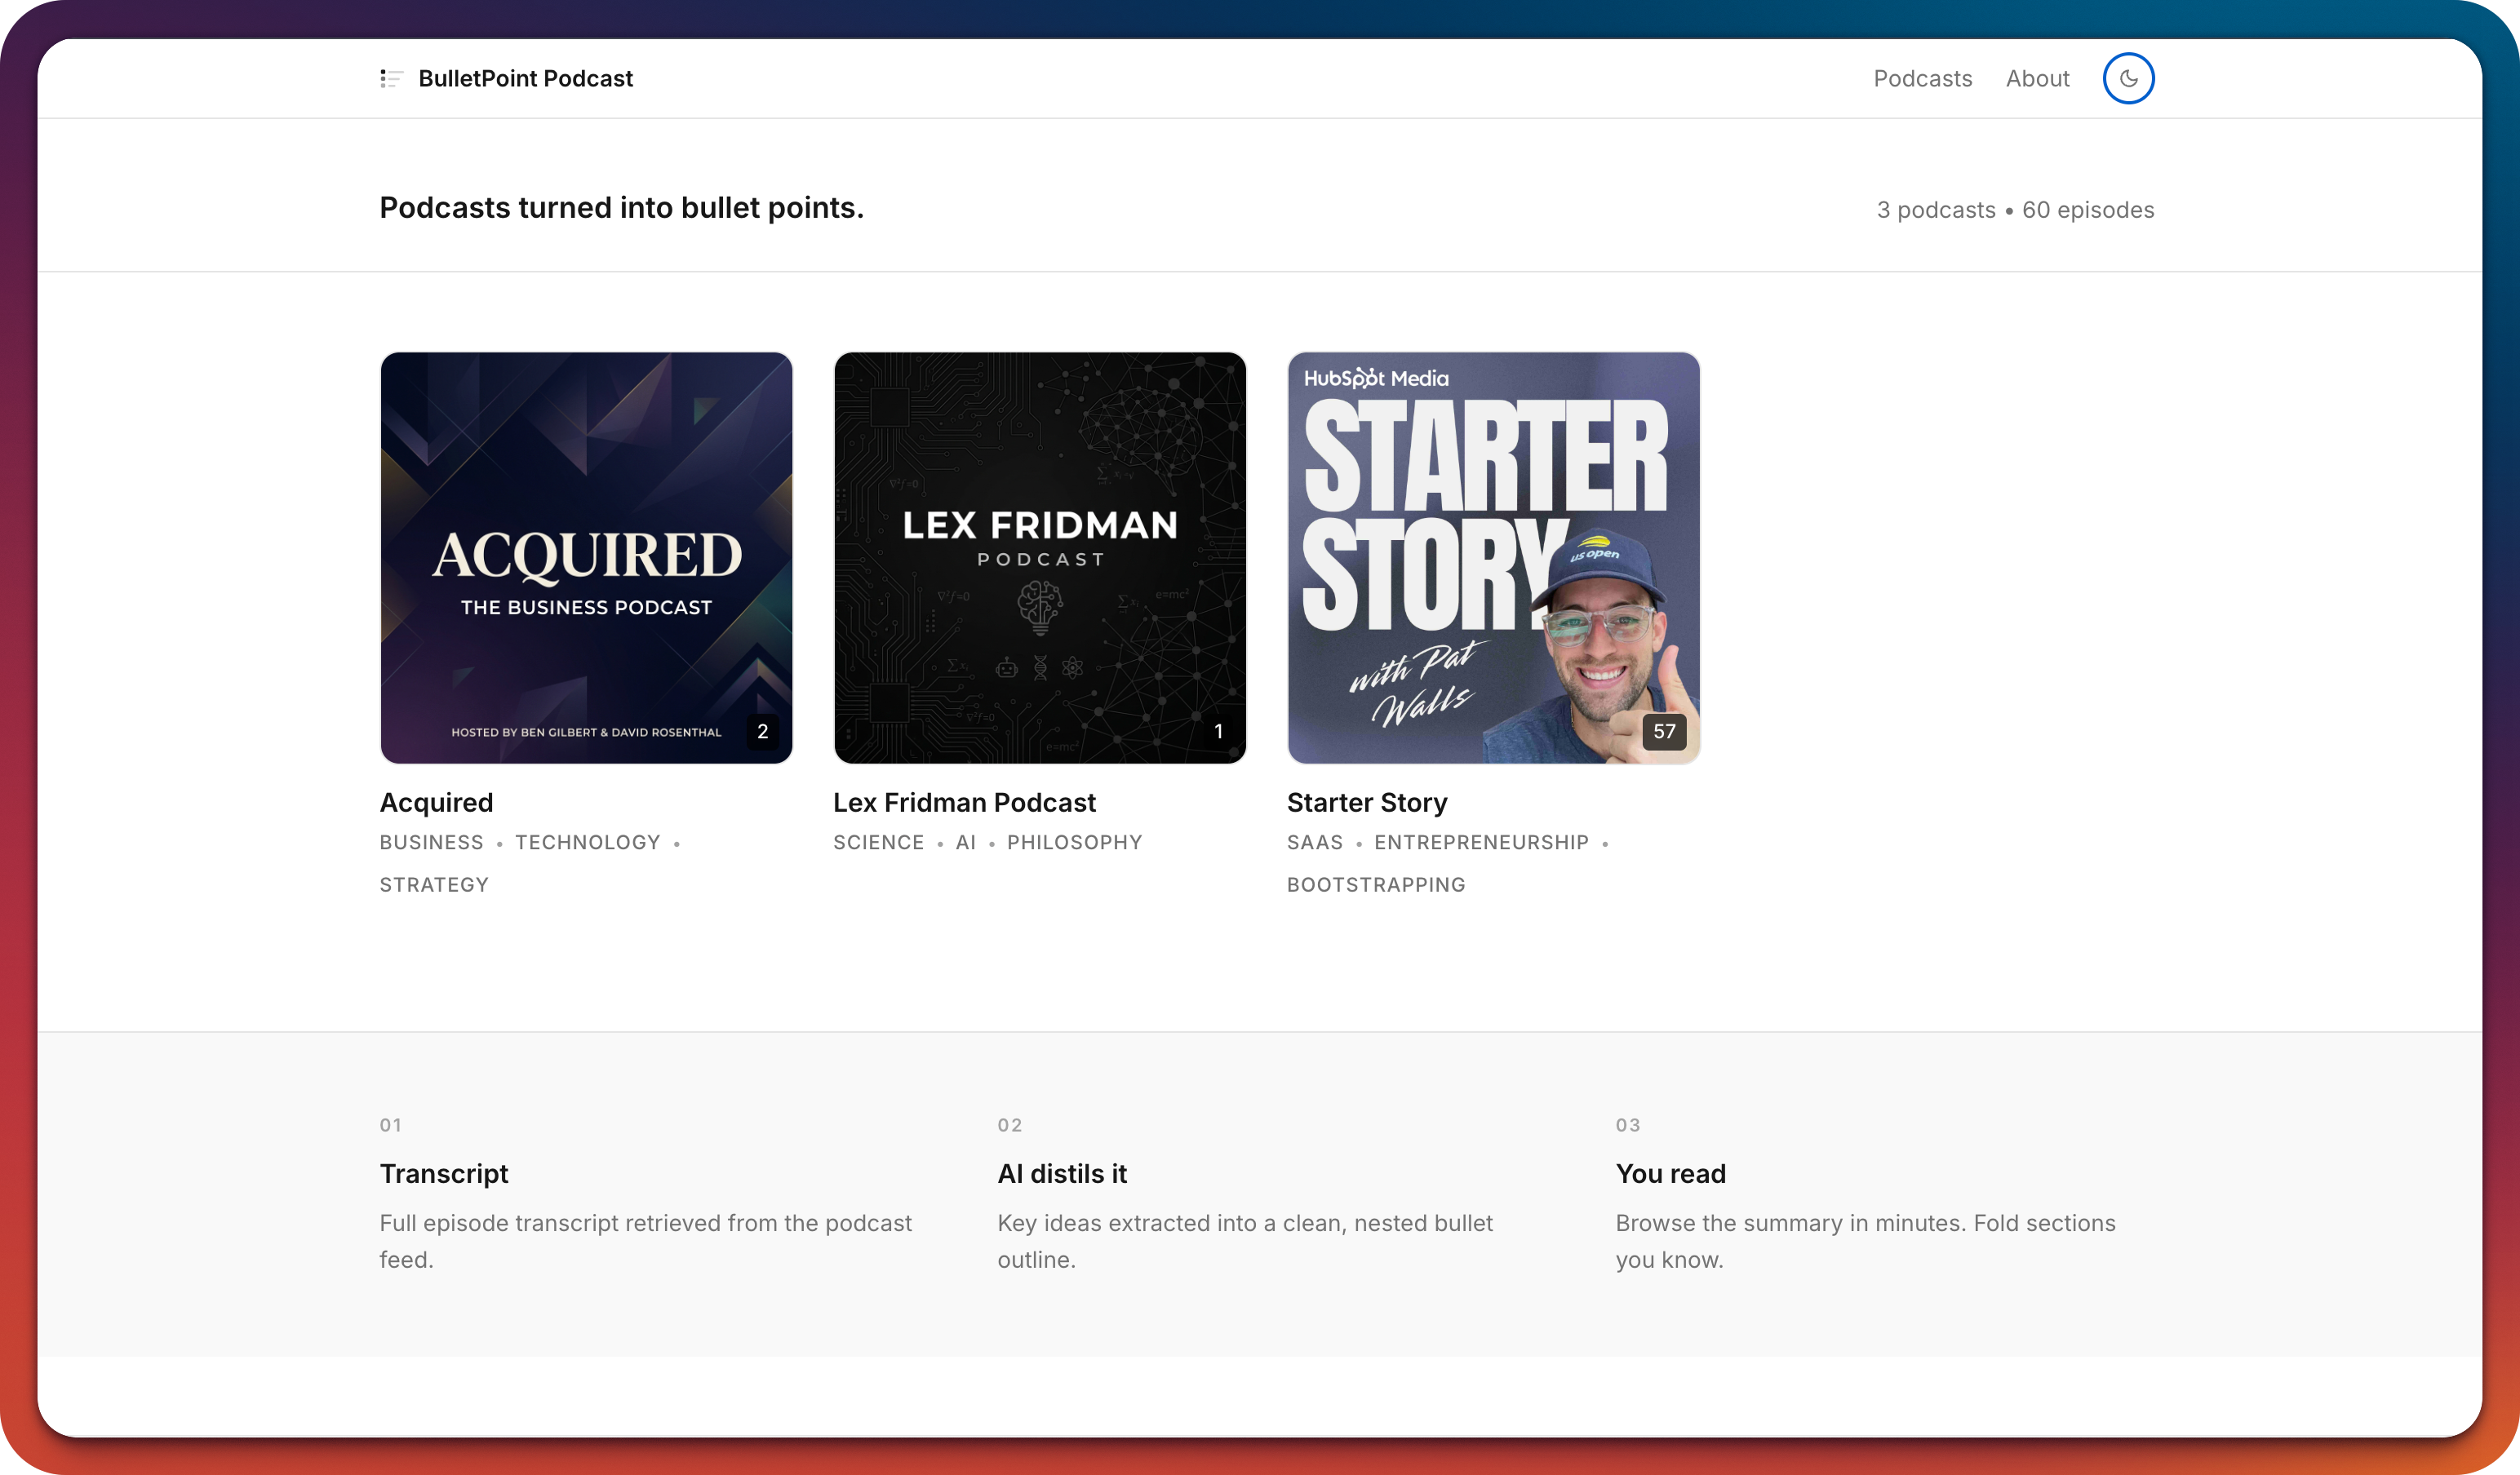Image resolution: width=2520 pixels, height=1475 pixels.
Task: Click the SAAS tag under Starter Story
Action: click(1314, 842)
